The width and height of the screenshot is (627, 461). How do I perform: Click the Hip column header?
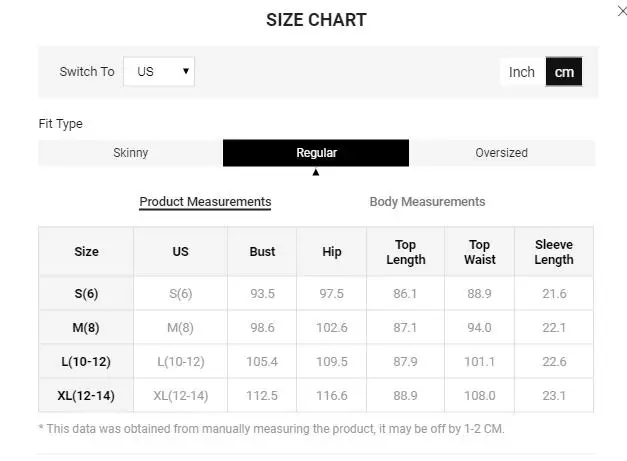click(332, 252)
